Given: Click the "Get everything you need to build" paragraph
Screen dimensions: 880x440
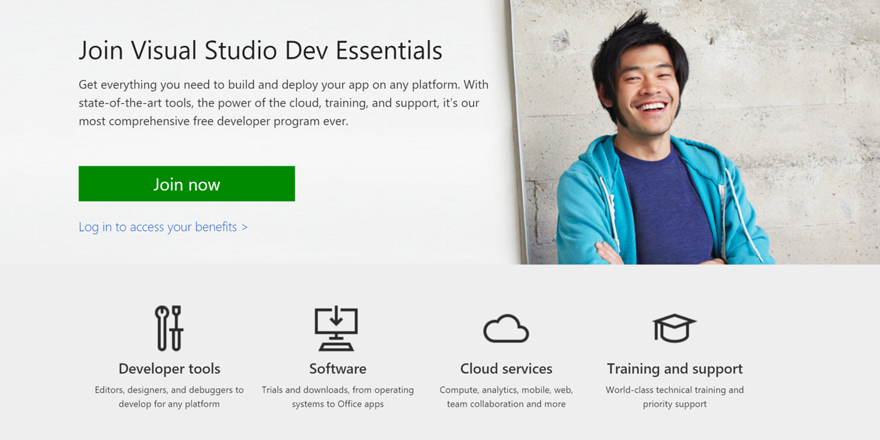Looking at the screenshot, I should click(283, 103).
